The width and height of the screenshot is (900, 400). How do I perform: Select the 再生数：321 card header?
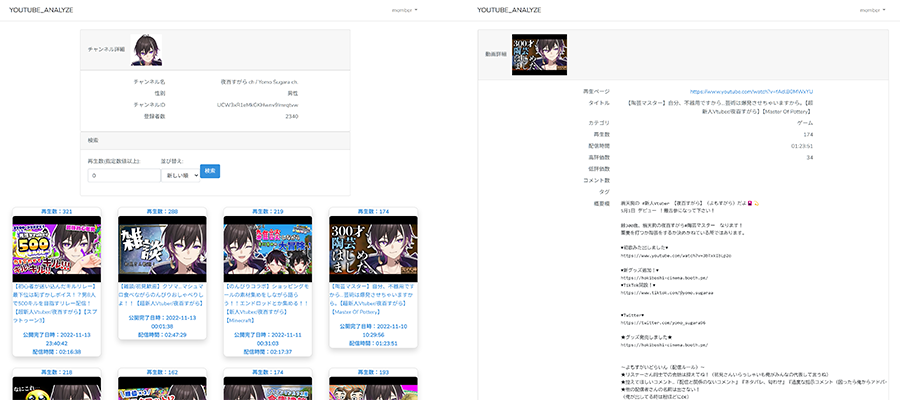(x=56, y=212)
